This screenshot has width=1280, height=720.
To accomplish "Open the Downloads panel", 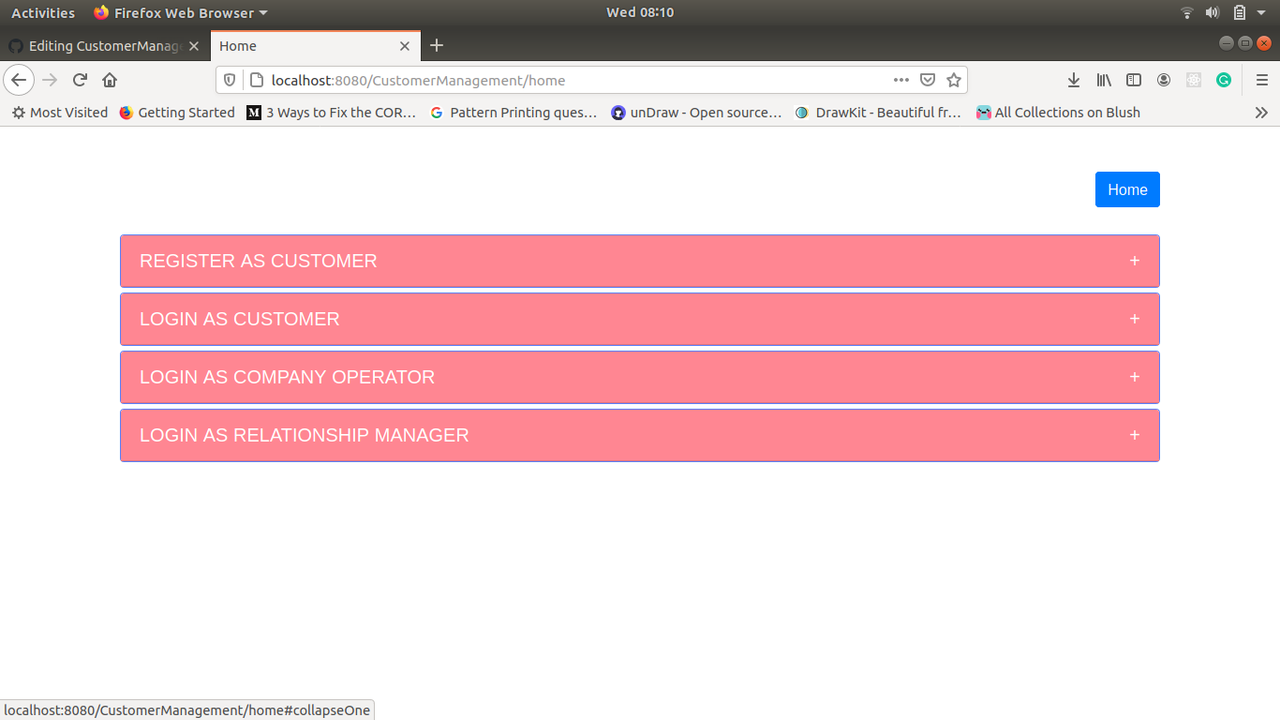I will (x=1073, y=80).
